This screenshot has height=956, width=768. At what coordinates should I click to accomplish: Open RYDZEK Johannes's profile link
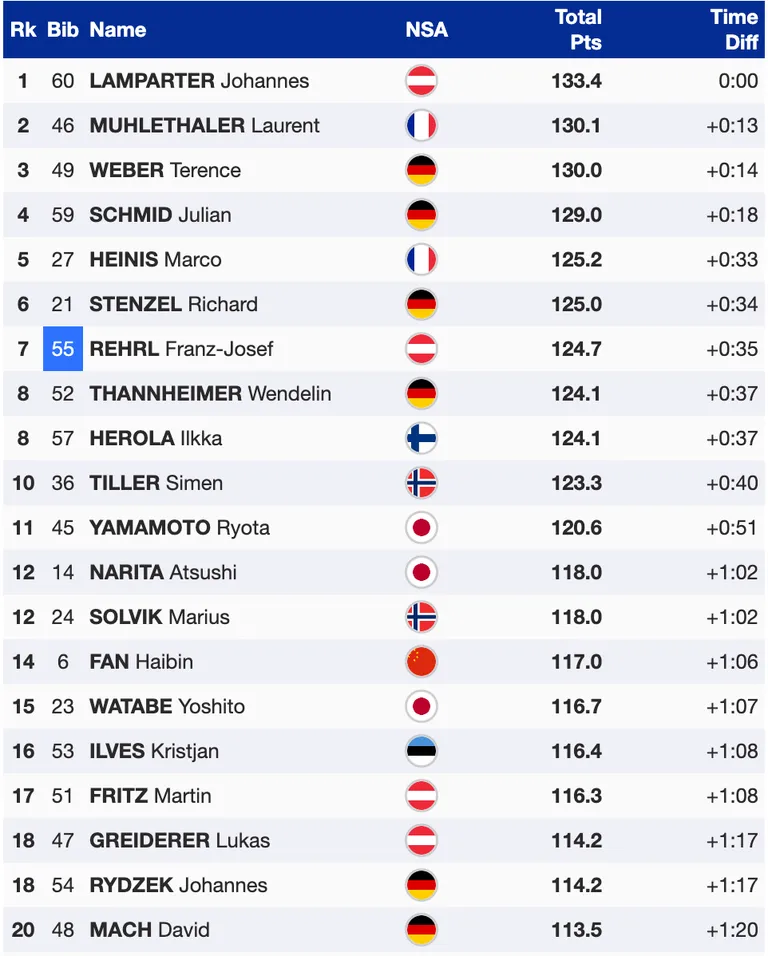click(178, 885)
